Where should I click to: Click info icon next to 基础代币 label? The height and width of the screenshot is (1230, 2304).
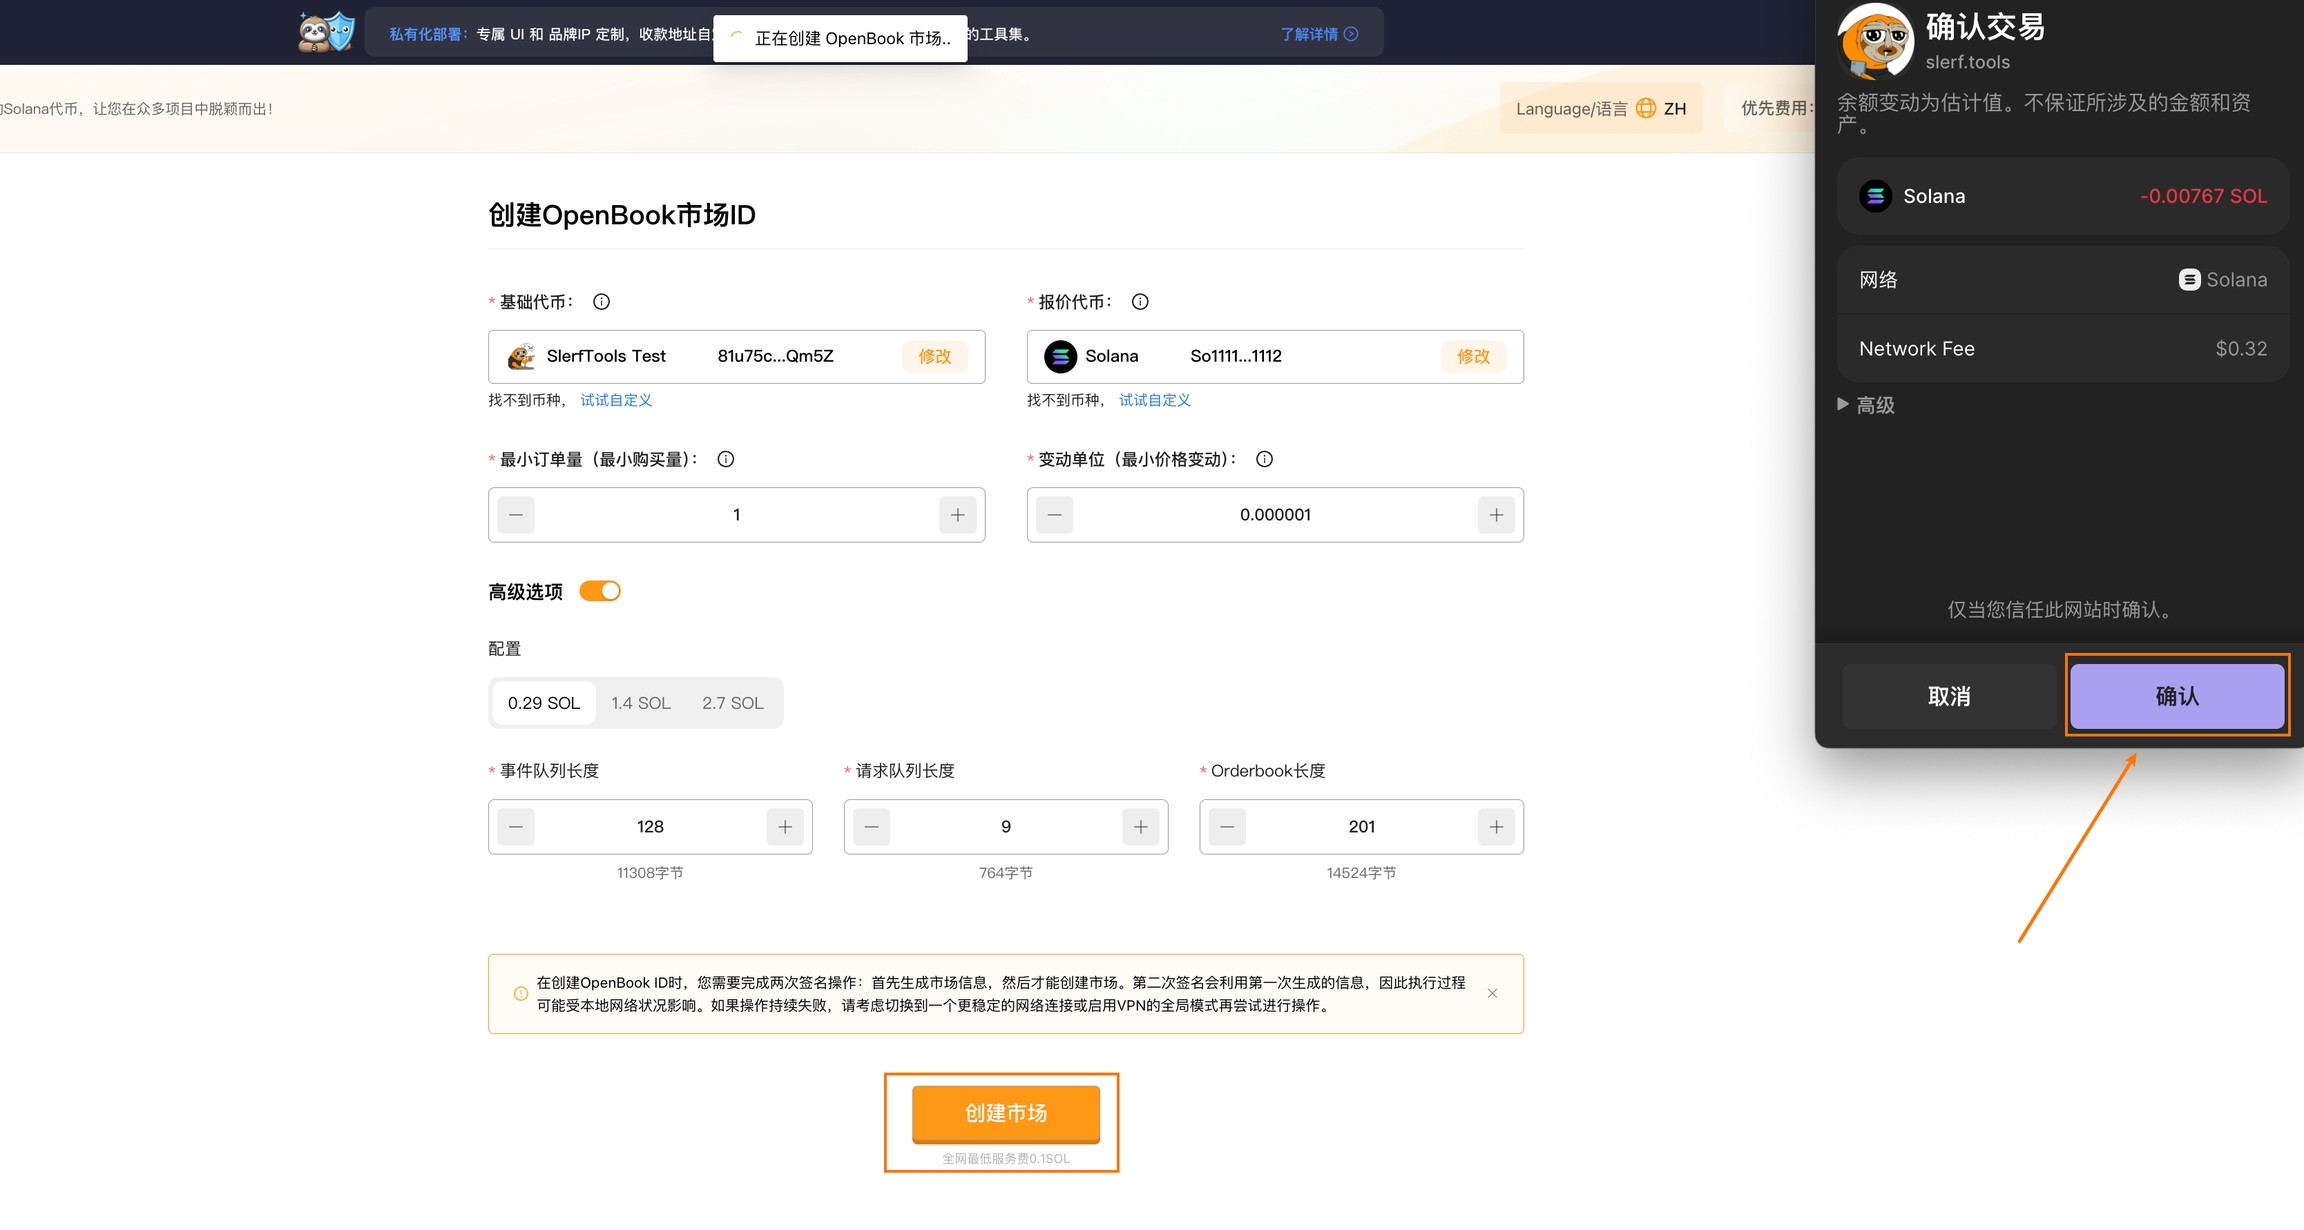601,302
